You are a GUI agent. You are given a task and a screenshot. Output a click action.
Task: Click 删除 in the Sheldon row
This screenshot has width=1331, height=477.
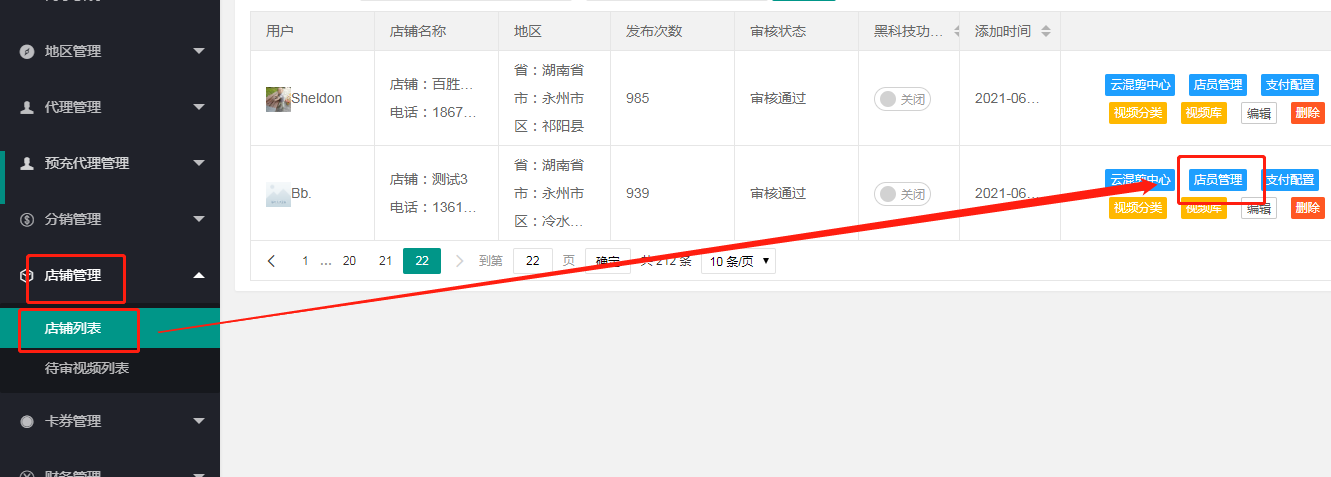(1308, 113)
